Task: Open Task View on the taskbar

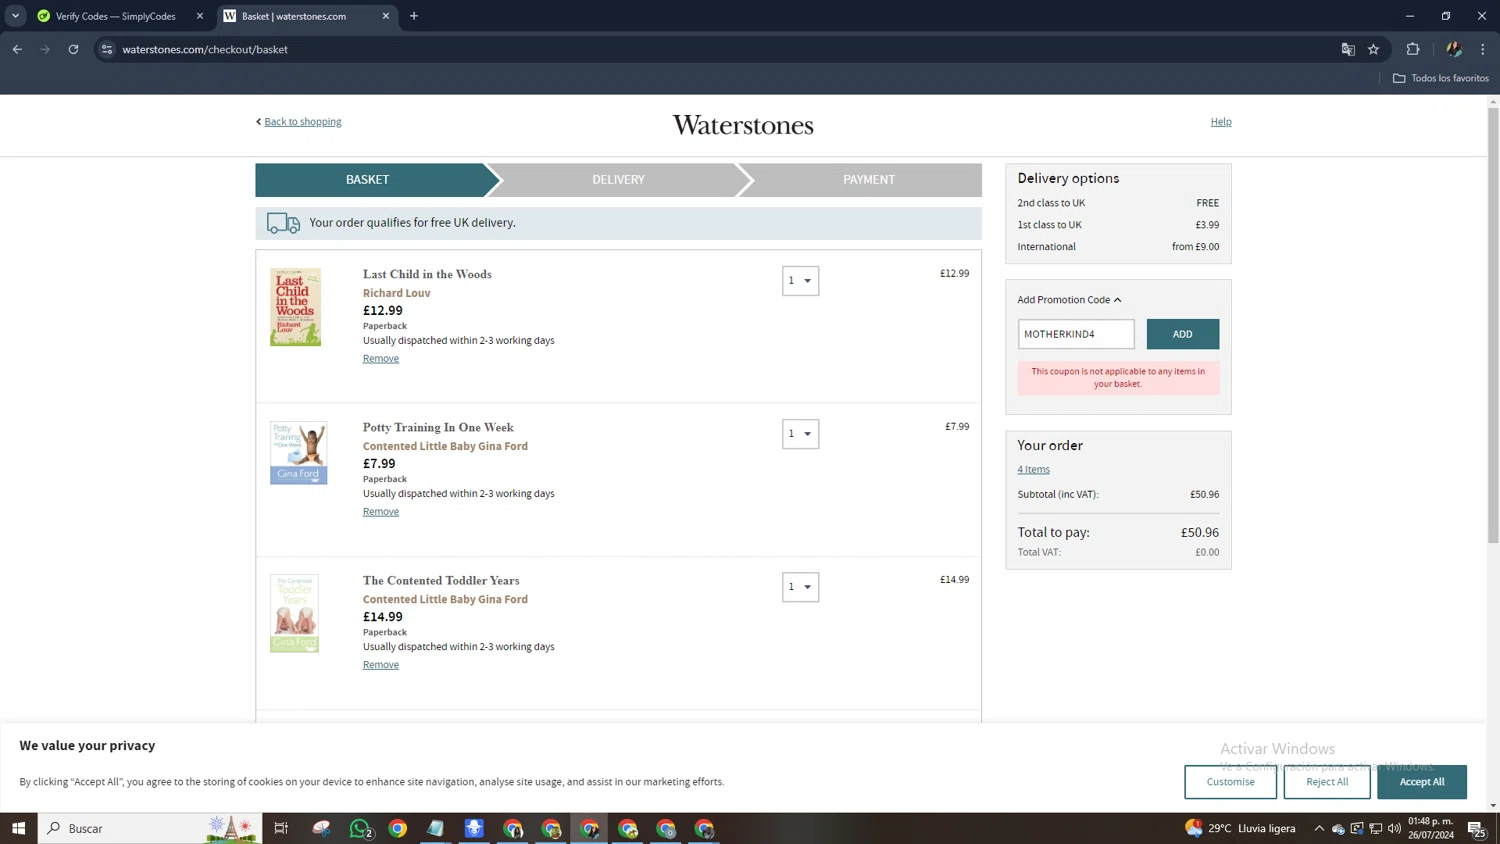Action: point(281,828)
